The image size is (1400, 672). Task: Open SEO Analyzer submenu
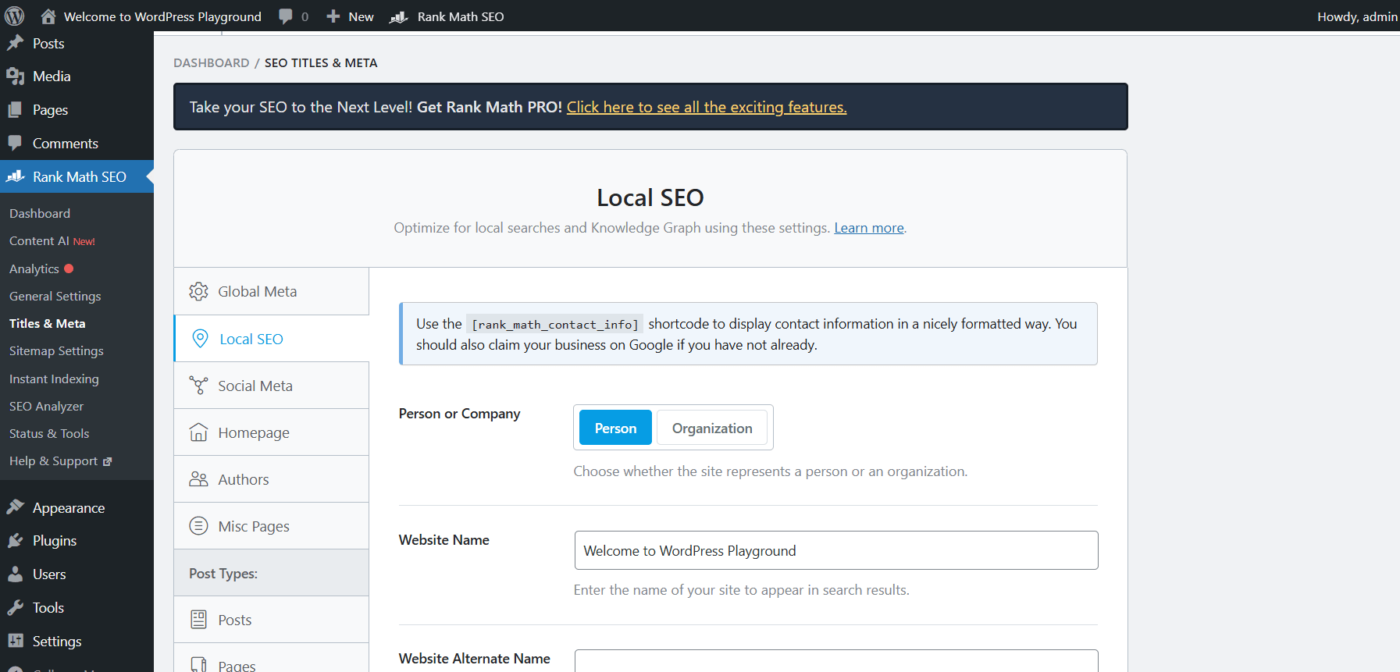46,407
